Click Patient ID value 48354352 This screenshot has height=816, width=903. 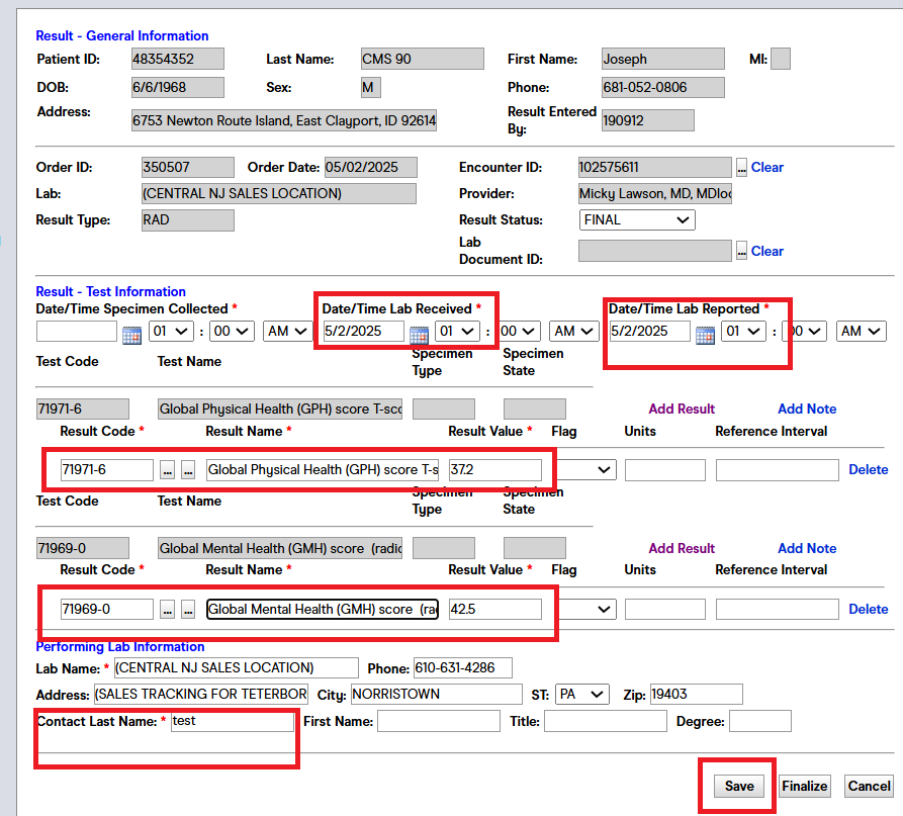[x=177, y=59]
